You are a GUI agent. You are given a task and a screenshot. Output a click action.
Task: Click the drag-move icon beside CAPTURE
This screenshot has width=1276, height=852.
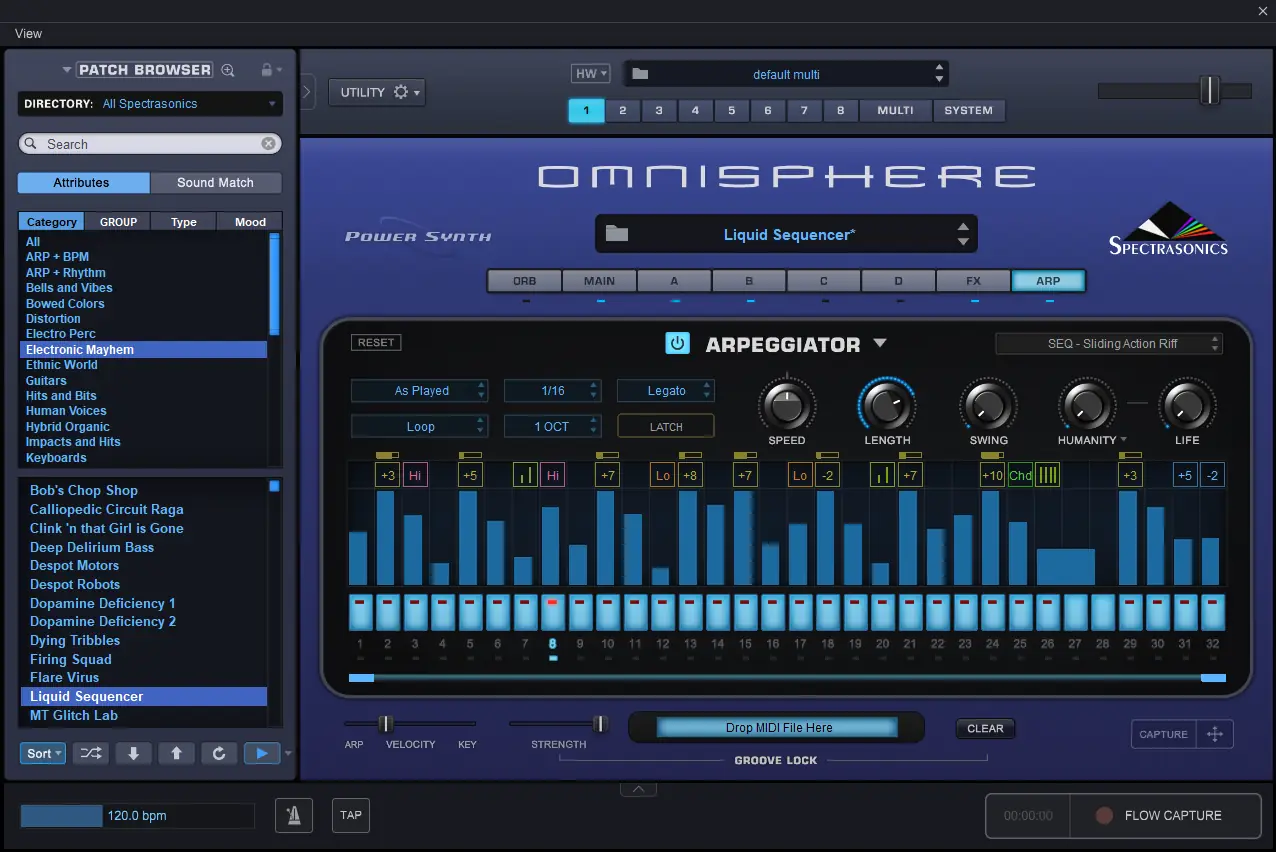[x=1215, y=734]
